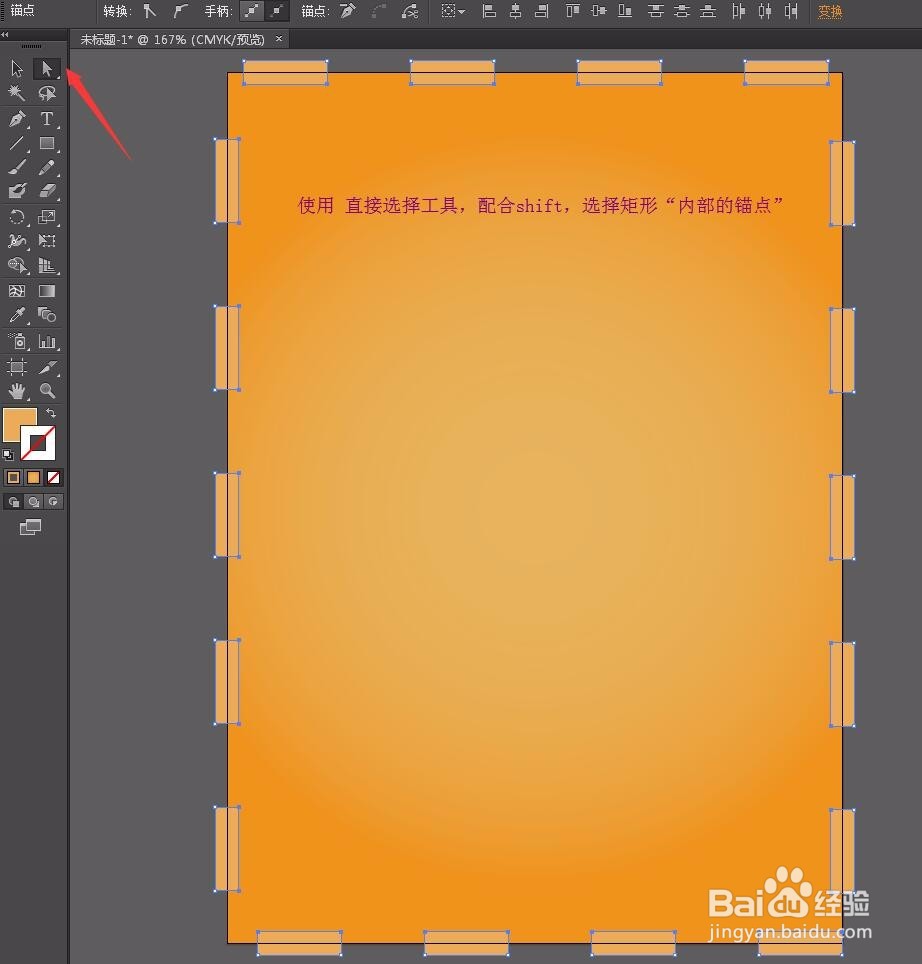
Task: Select the Lasso tool
Action: point(47,93)
